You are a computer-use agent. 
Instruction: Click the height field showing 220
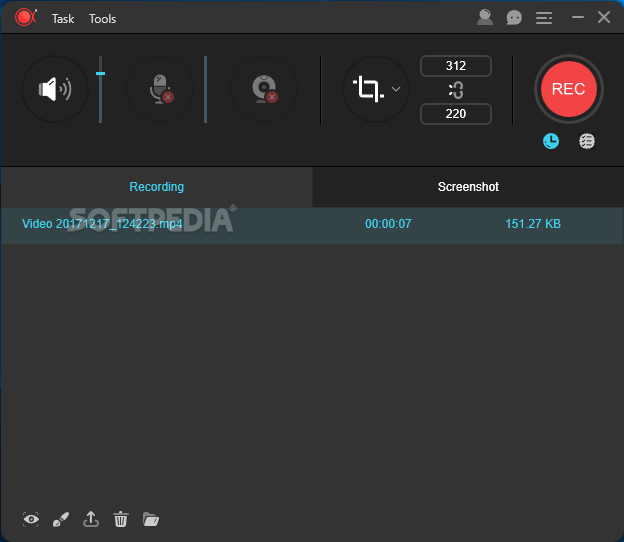[456, 114]
